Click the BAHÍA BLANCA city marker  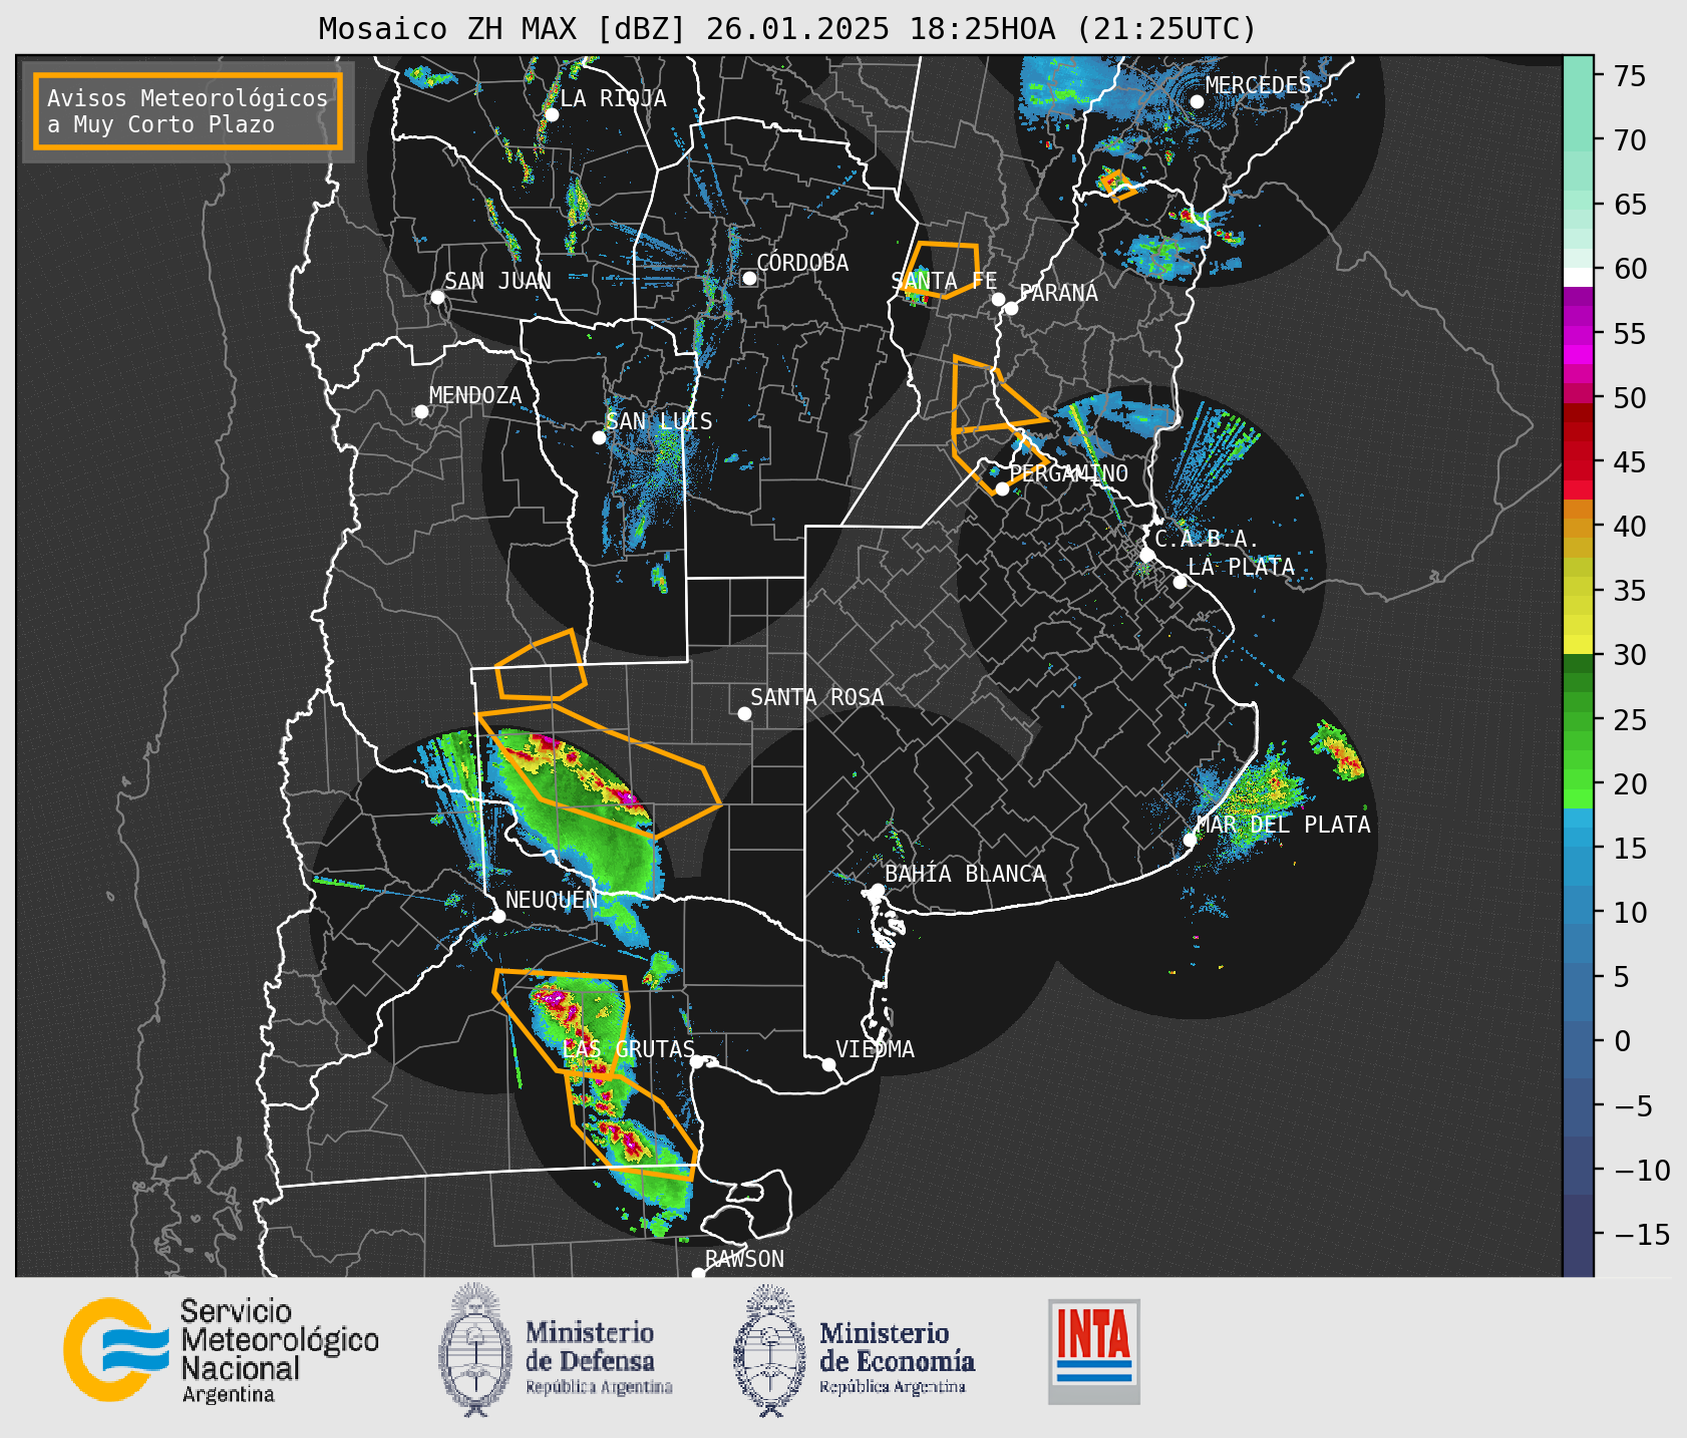pyautogui.click(x=877, y=889)
